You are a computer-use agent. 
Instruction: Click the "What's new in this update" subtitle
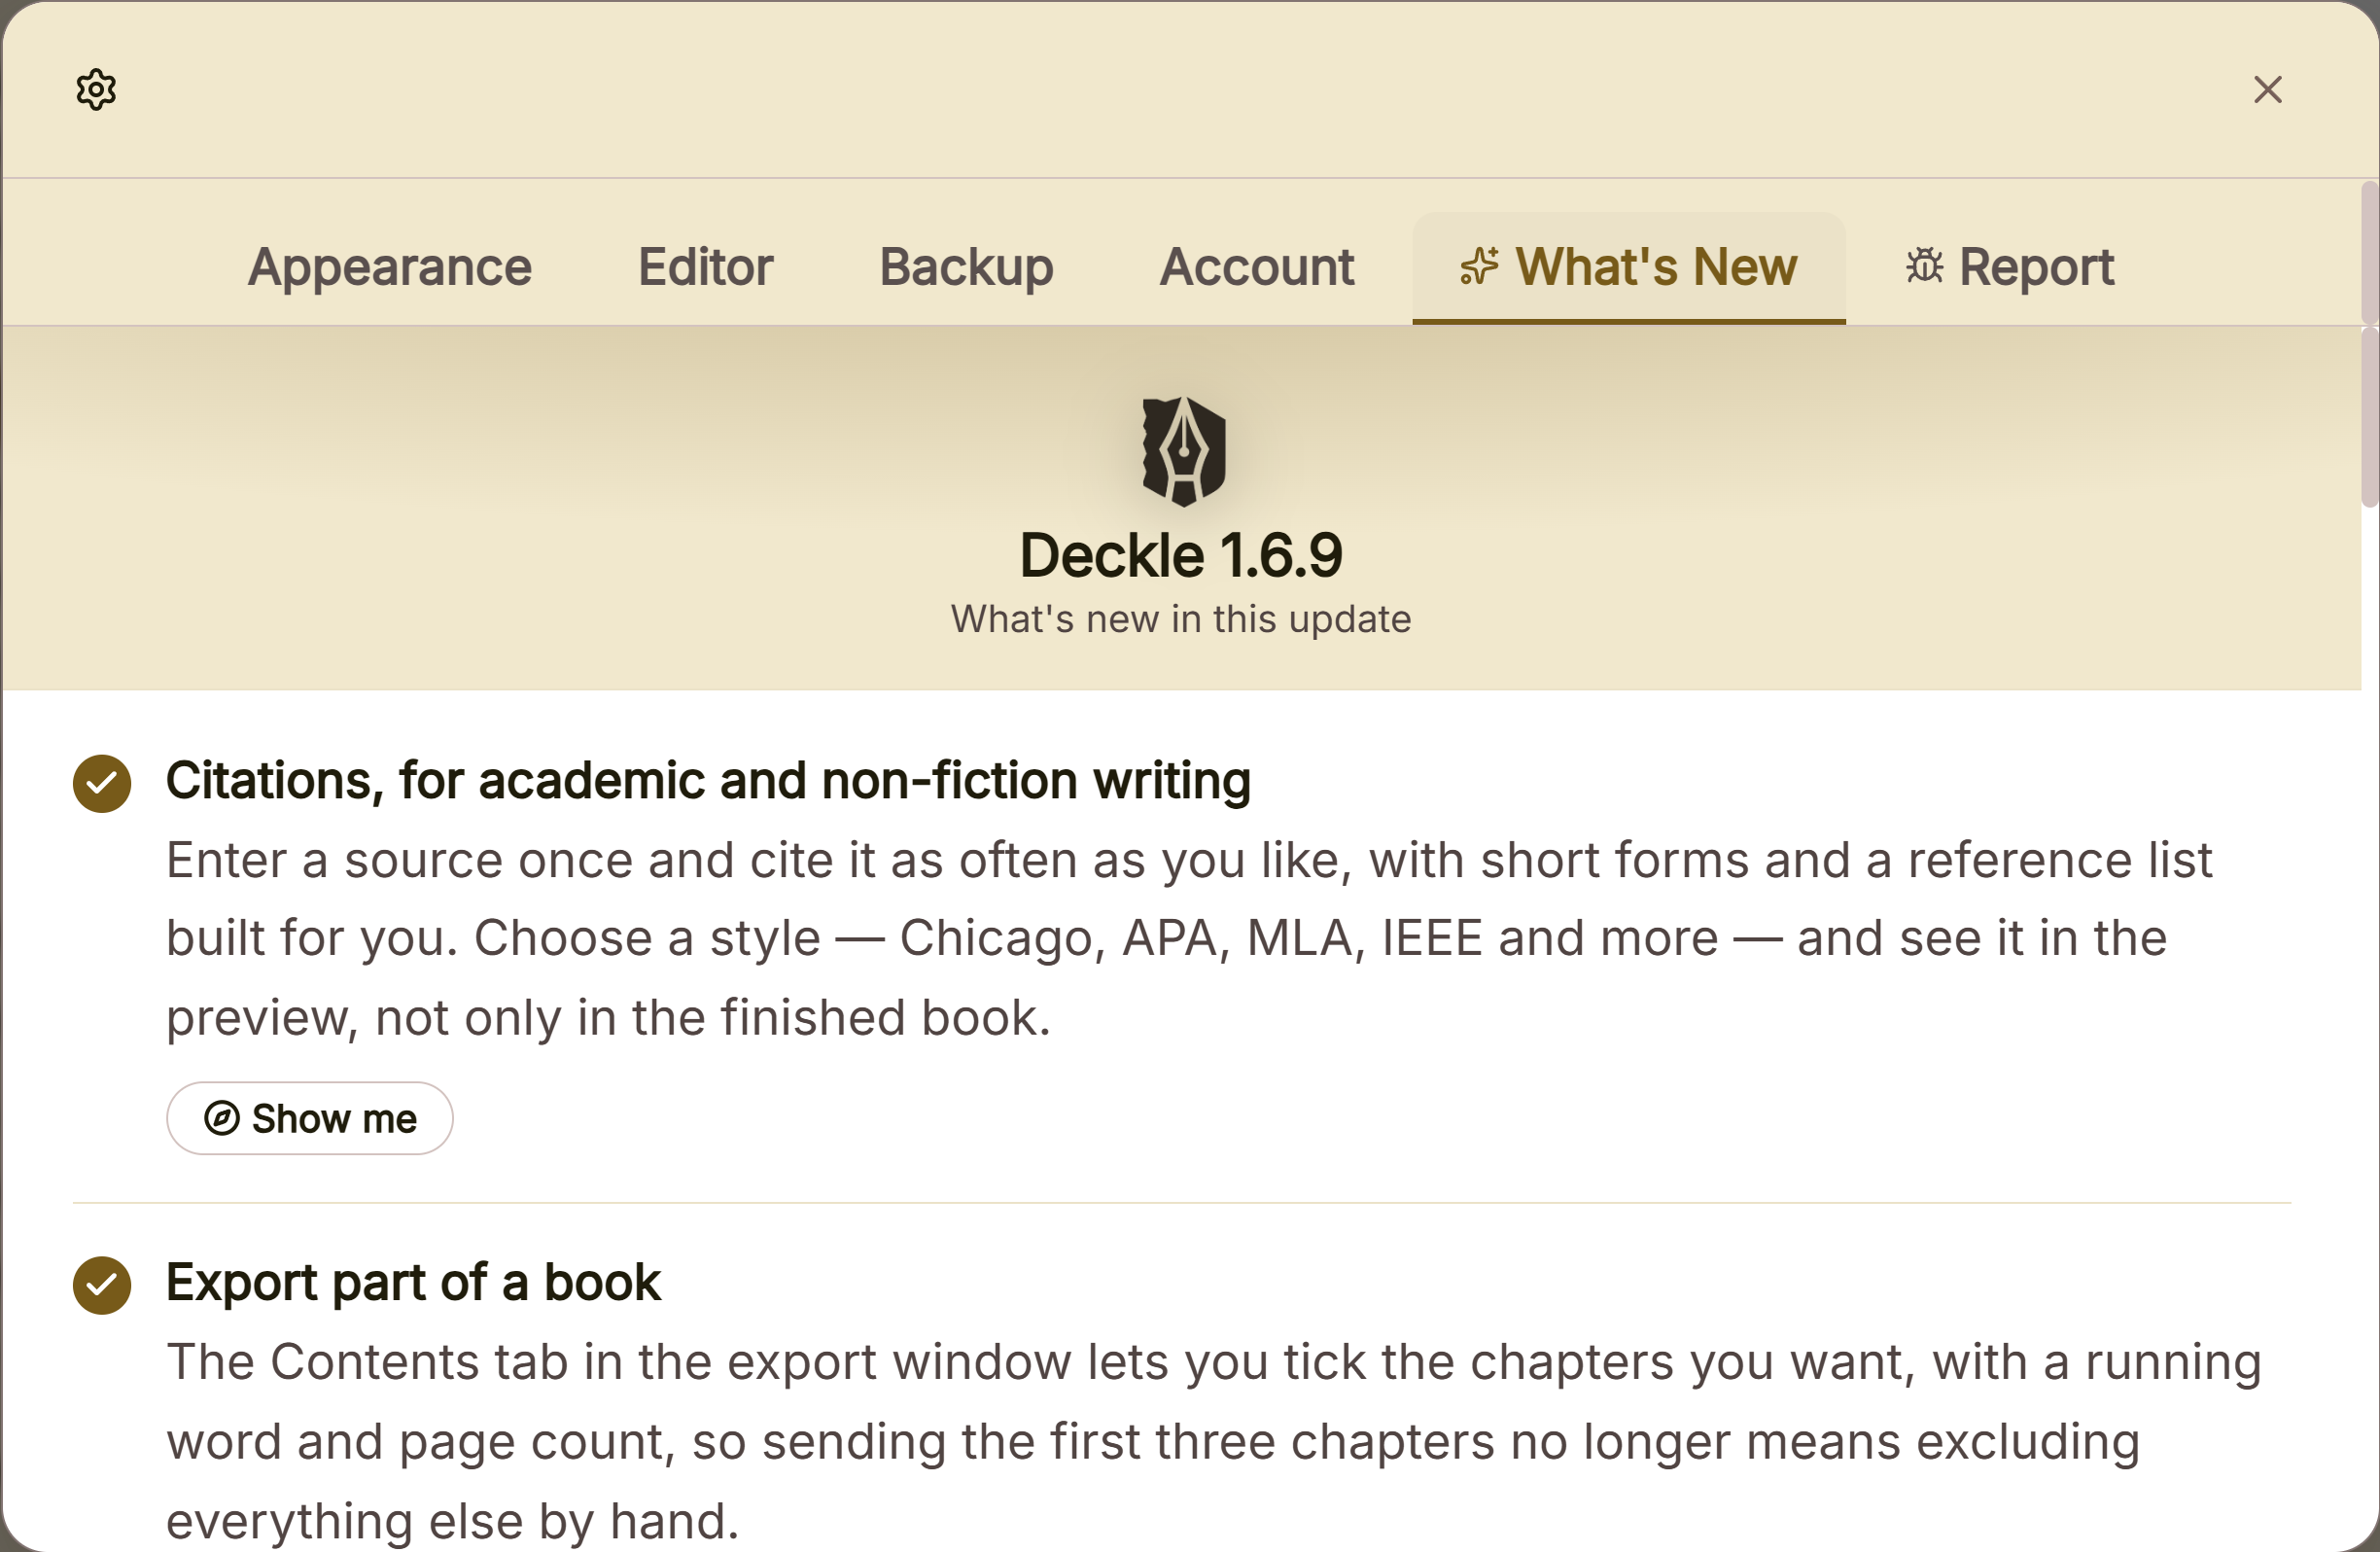[1181, 620]
